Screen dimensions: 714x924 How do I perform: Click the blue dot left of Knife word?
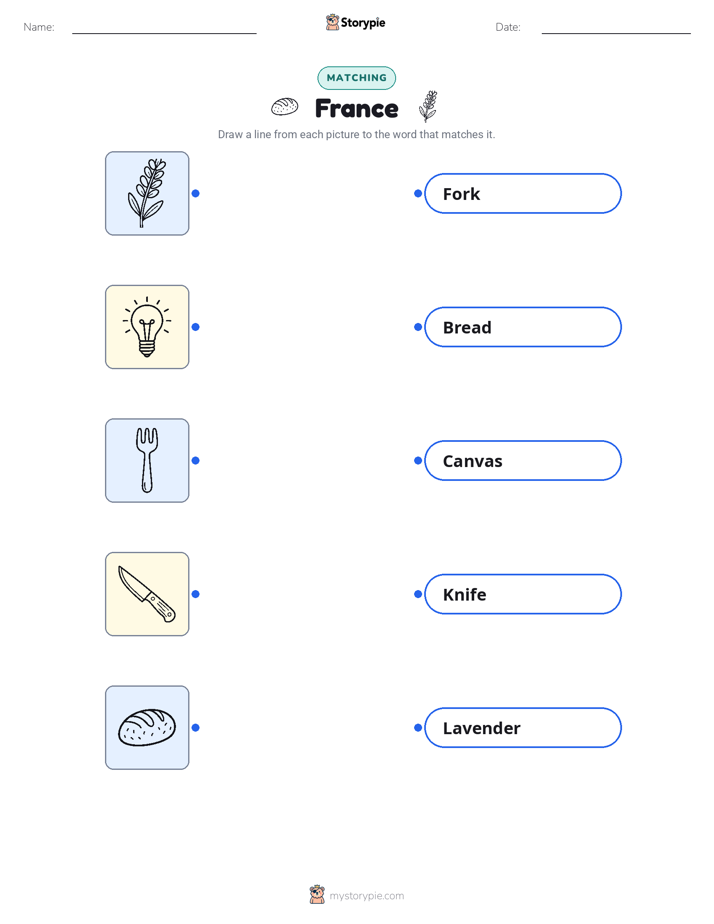pos(418,594)
